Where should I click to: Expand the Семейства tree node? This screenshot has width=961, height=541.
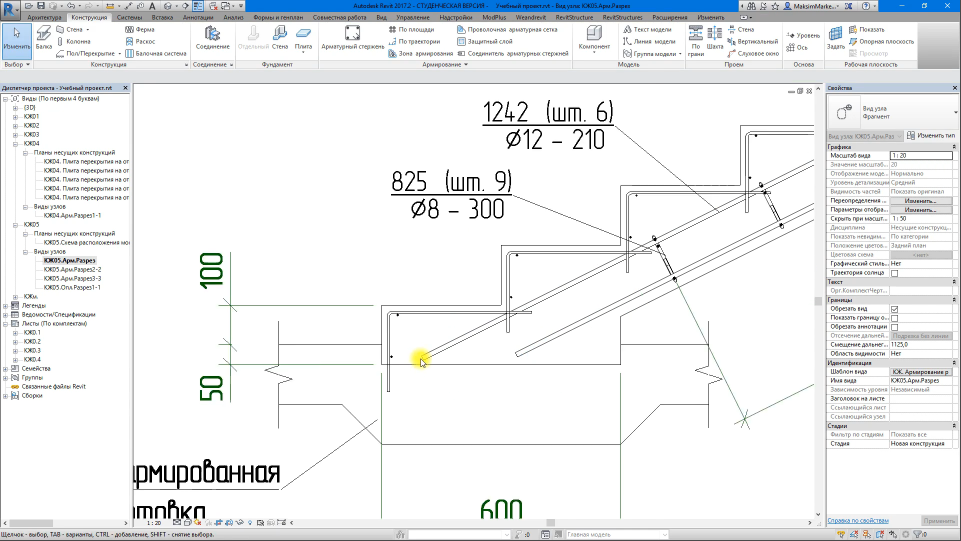point(5,369)
